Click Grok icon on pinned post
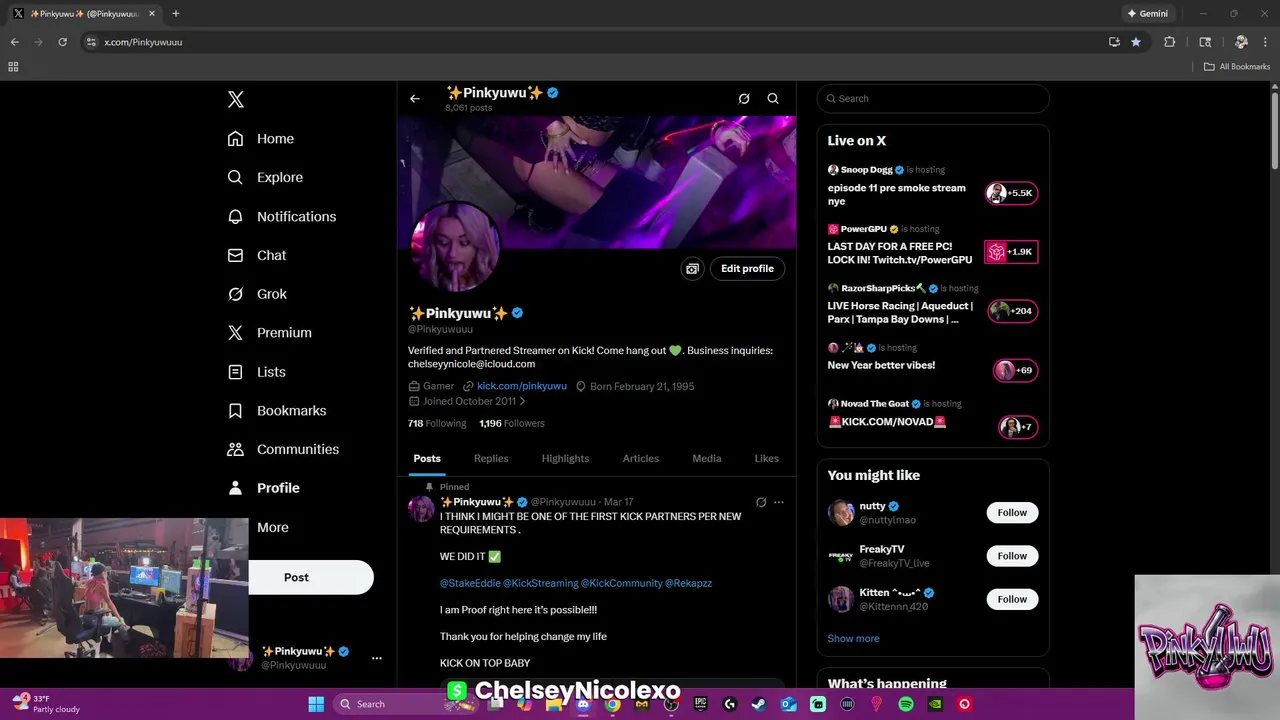The height and width of the screenshot is (720, 1280). coord(761,502)
